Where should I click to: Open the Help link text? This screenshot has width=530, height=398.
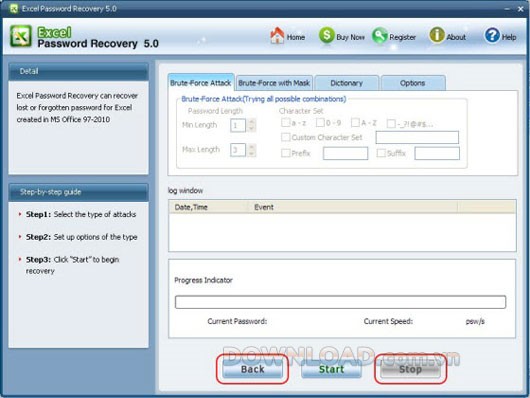coord(509,37)
